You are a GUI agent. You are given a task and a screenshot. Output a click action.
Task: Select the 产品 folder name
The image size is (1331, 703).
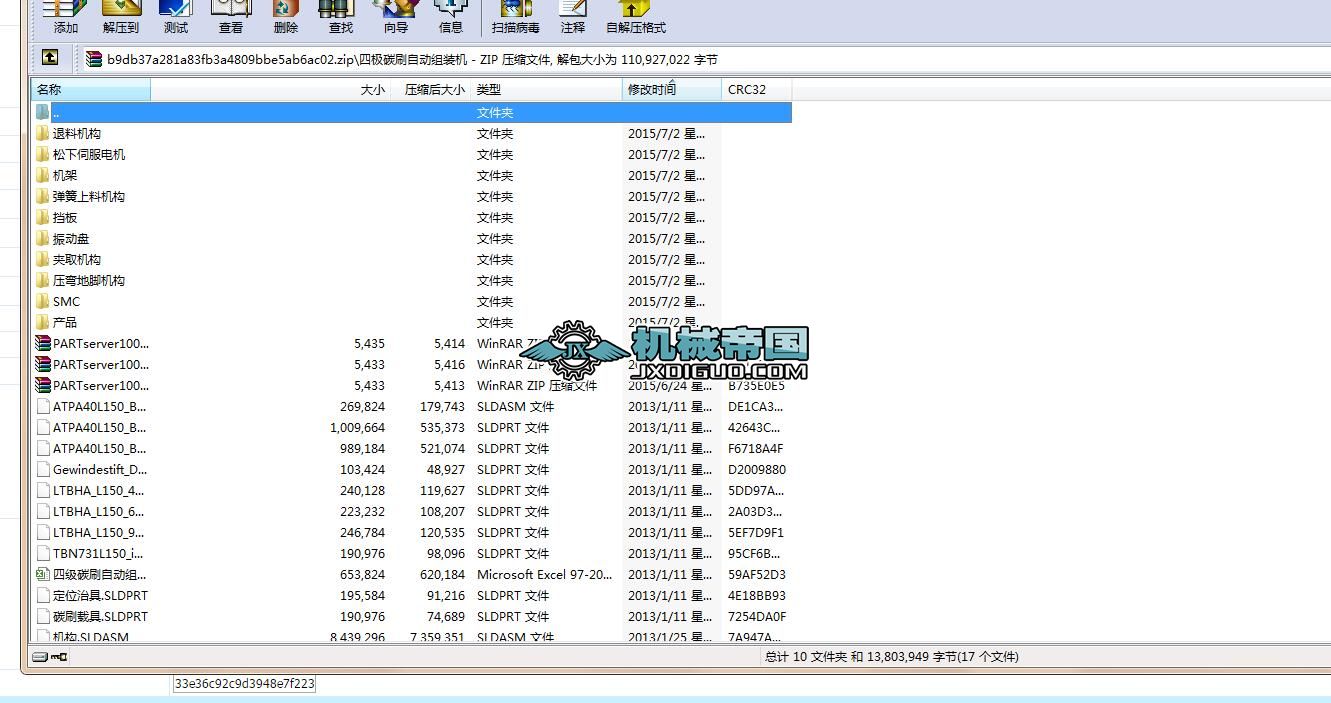coord(65,322)
